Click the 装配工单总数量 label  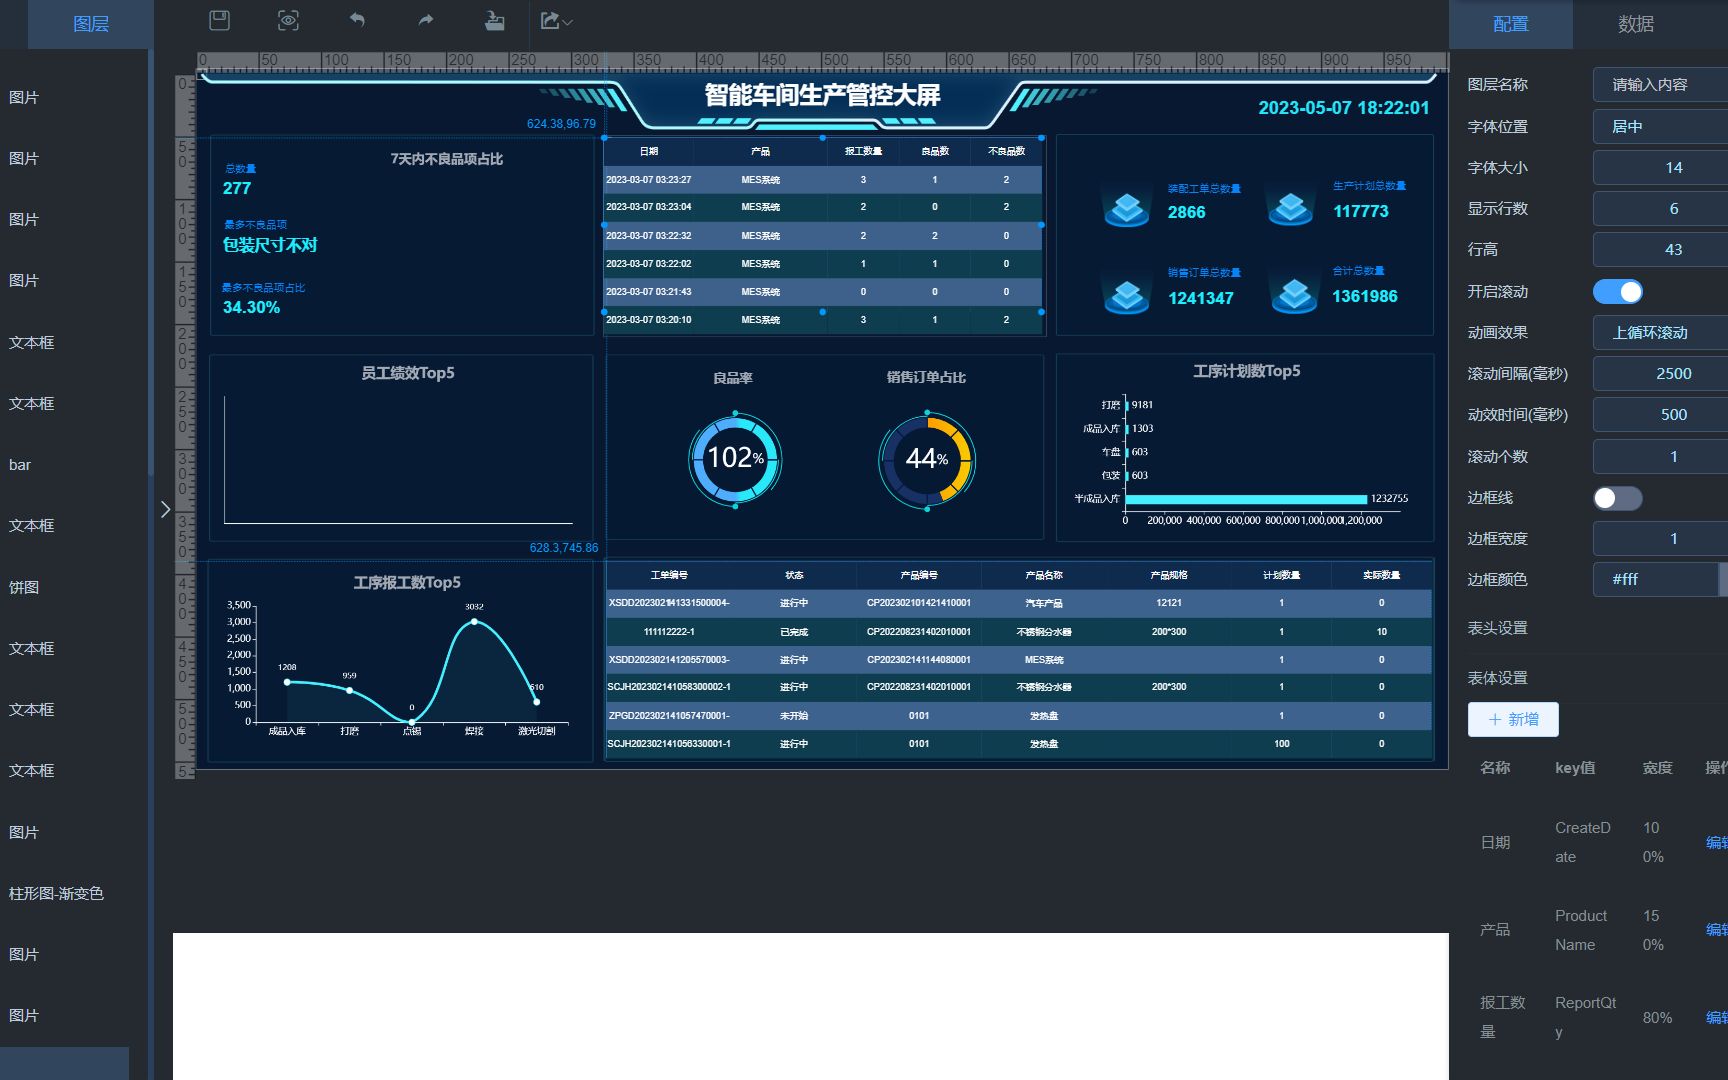click(x=1204, y=189)
